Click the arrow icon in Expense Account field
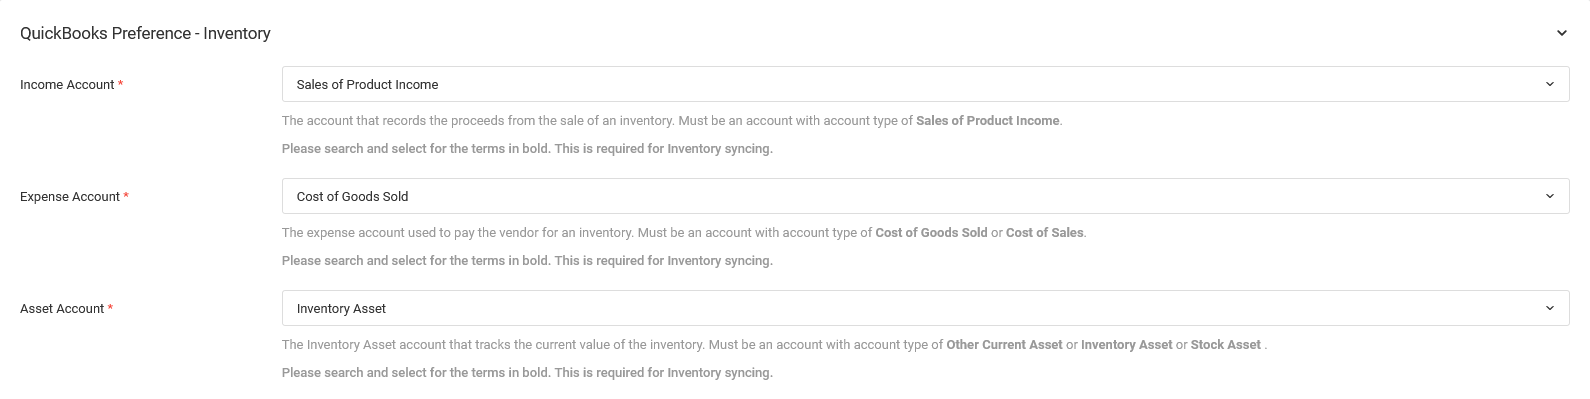The image size is (1590, 399). tap(1549, 196)
